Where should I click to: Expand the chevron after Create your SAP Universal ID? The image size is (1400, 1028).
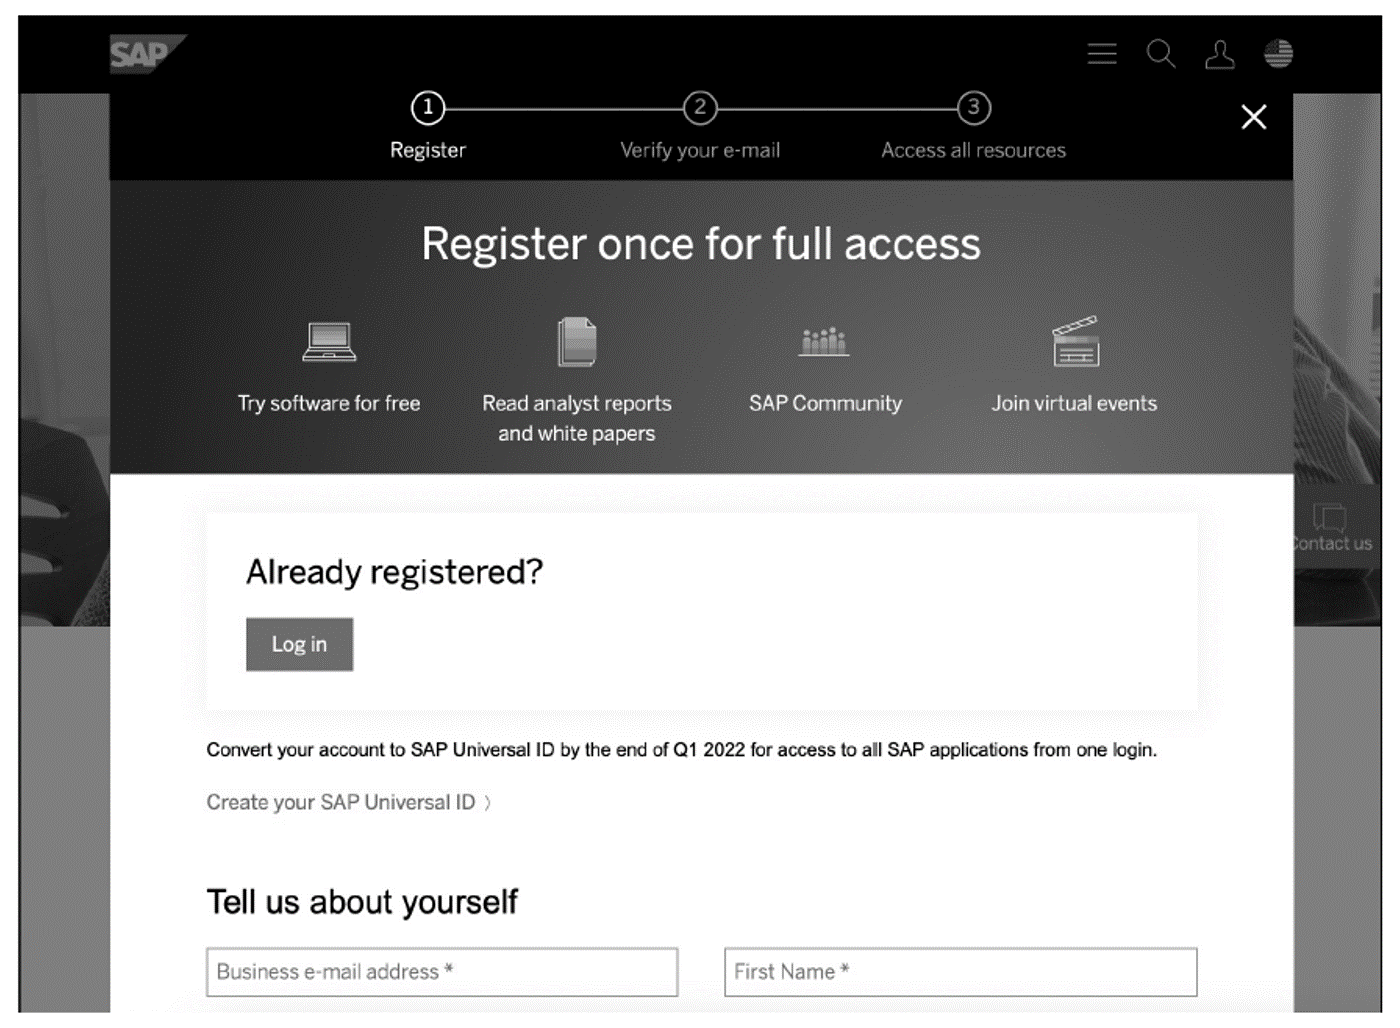tap(488, 802)
